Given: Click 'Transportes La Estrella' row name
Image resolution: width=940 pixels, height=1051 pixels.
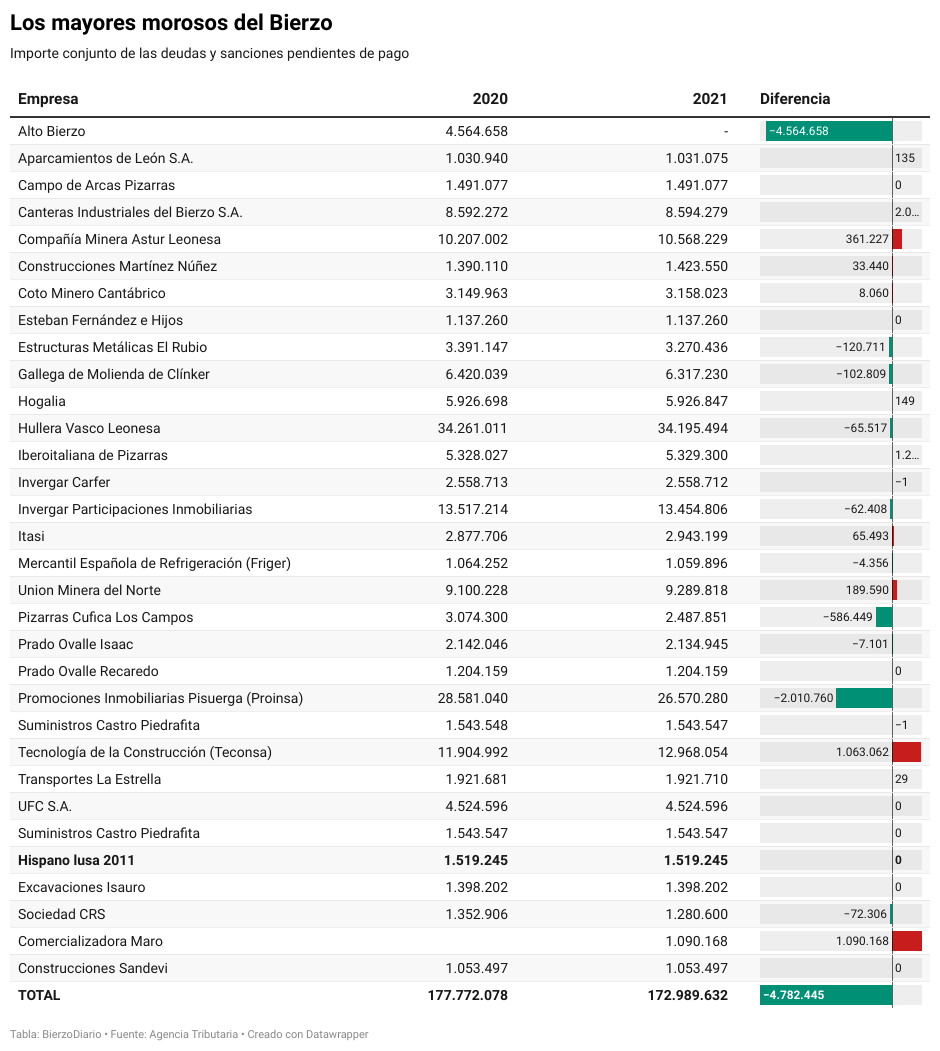Looking at the screenshot, I should [89, 780].
